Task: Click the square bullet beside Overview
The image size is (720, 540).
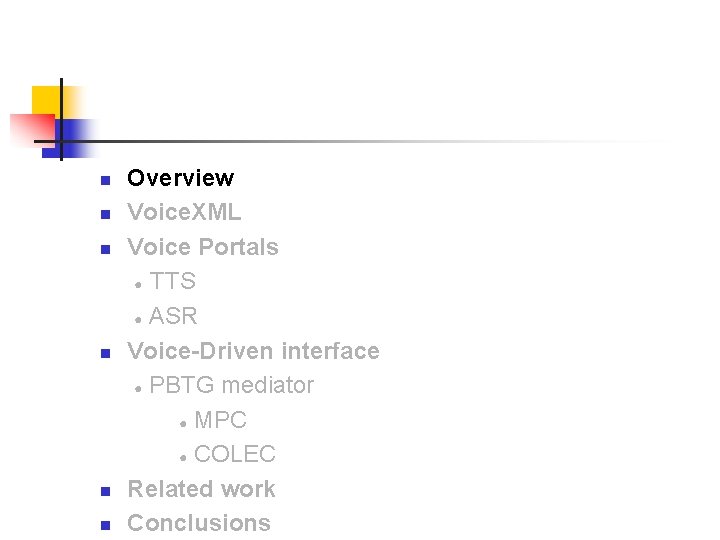Action: pos(103,181)
